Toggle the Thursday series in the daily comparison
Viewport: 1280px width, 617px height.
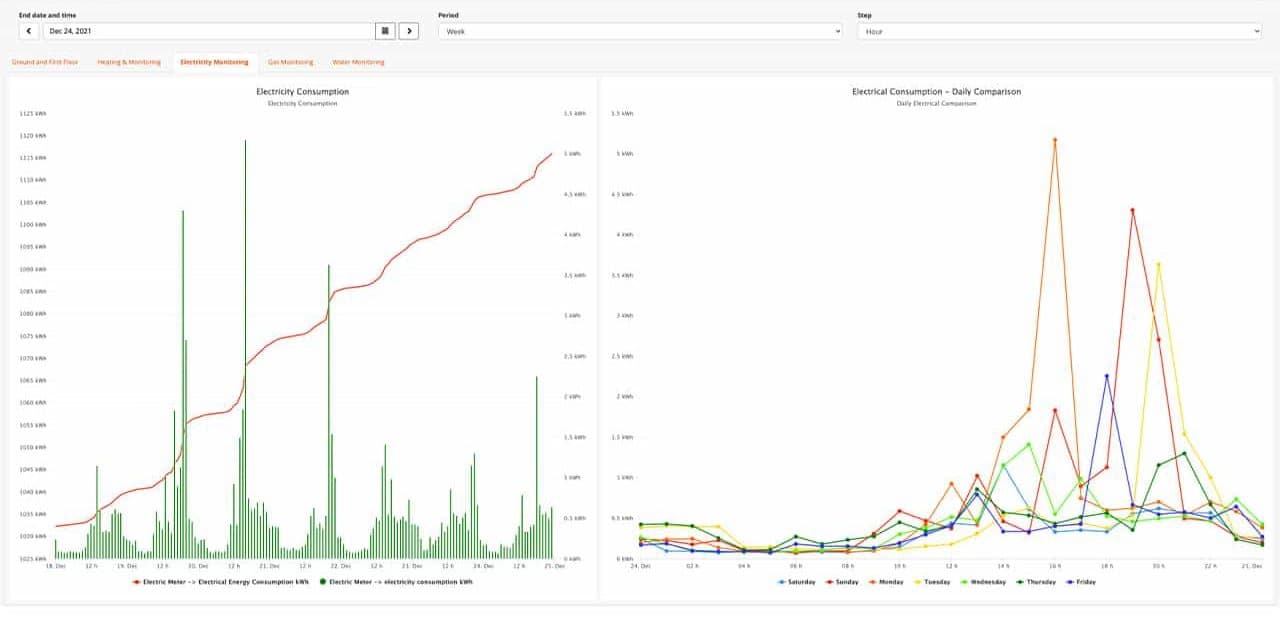pyautogui.click(x=1019, y=581)
